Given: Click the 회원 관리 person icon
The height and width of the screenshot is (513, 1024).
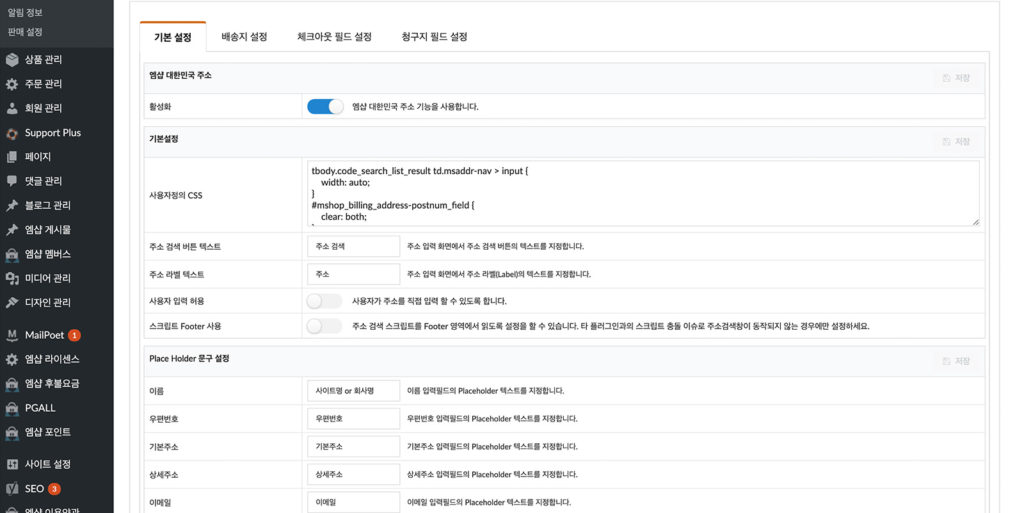Looking at the screenshot, I should (x=12, y=108).
